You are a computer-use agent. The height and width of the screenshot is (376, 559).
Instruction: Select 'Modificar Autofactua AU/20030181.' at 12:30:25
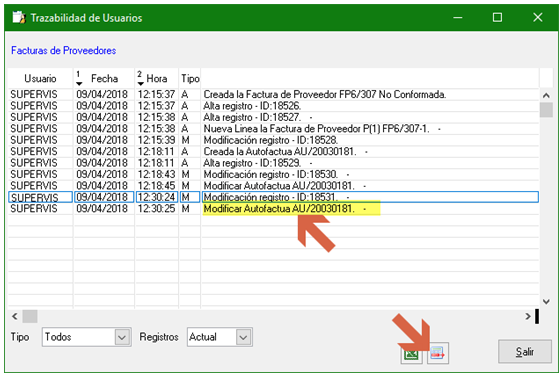coord(273,208)
